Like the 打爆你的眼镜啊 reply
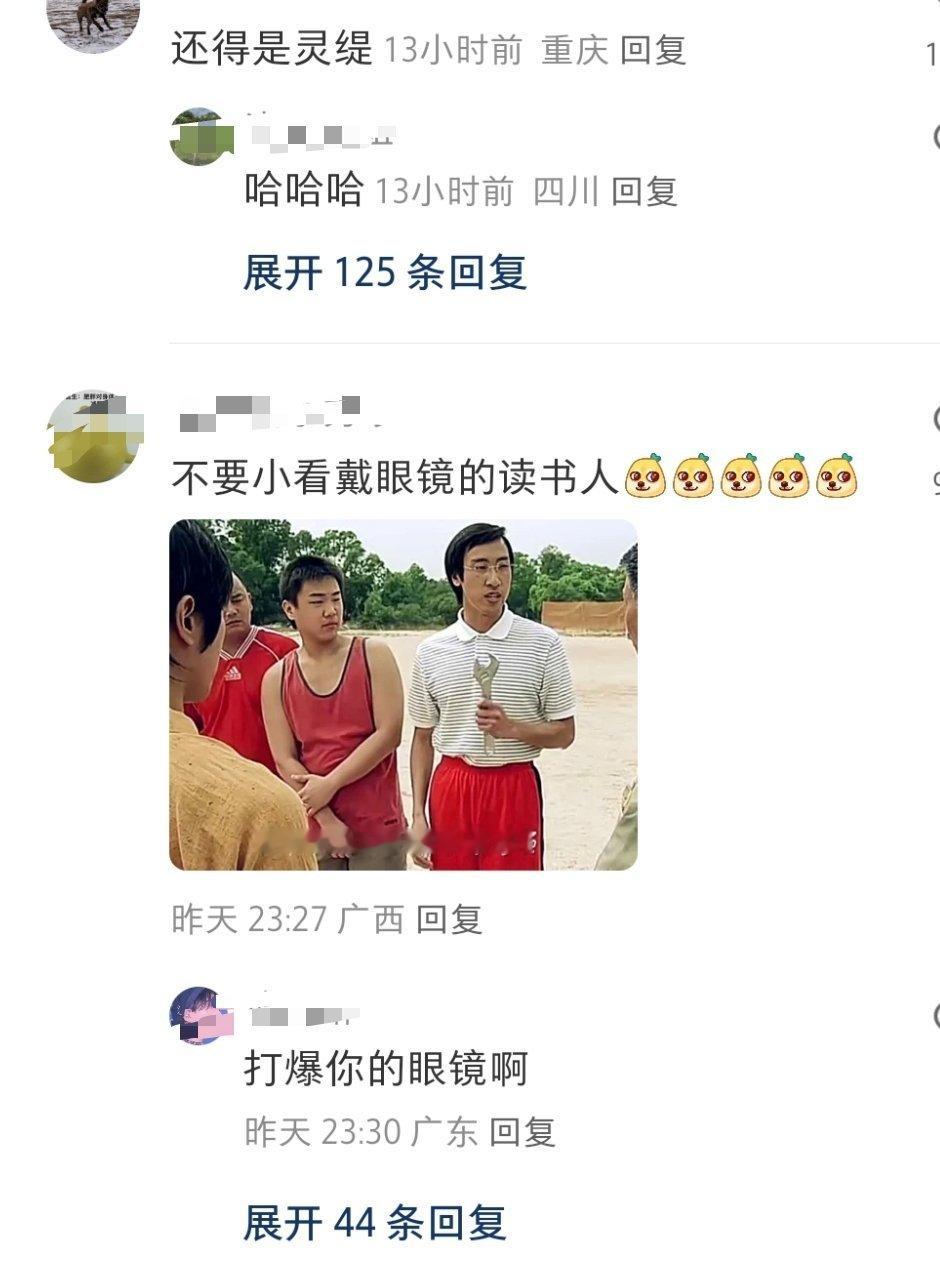Screen dimensions: 940x1271 point(935,1016)
